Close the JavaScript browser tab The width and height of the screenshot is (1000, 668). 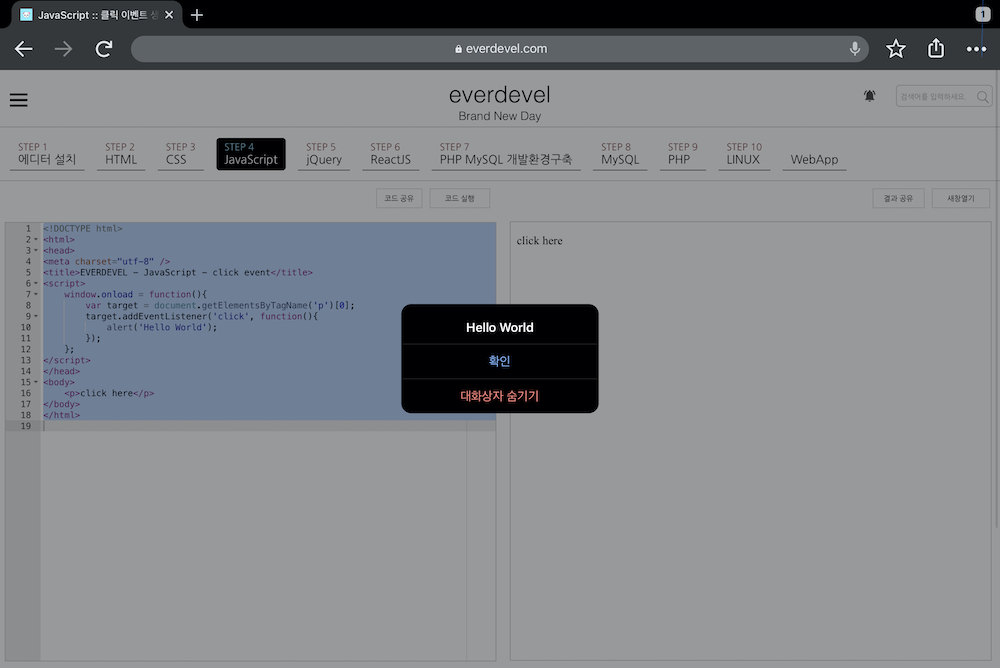click(x=169, y=15)
